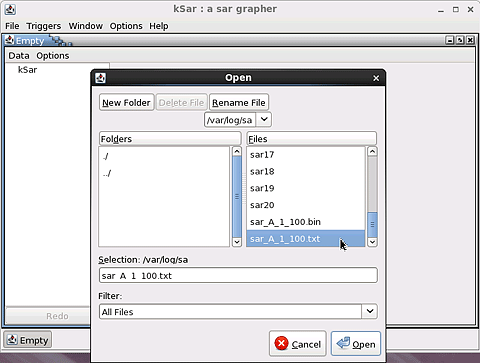Click Files list scrollbar thumb
480x363 pixels.
(x=372, y=224)
